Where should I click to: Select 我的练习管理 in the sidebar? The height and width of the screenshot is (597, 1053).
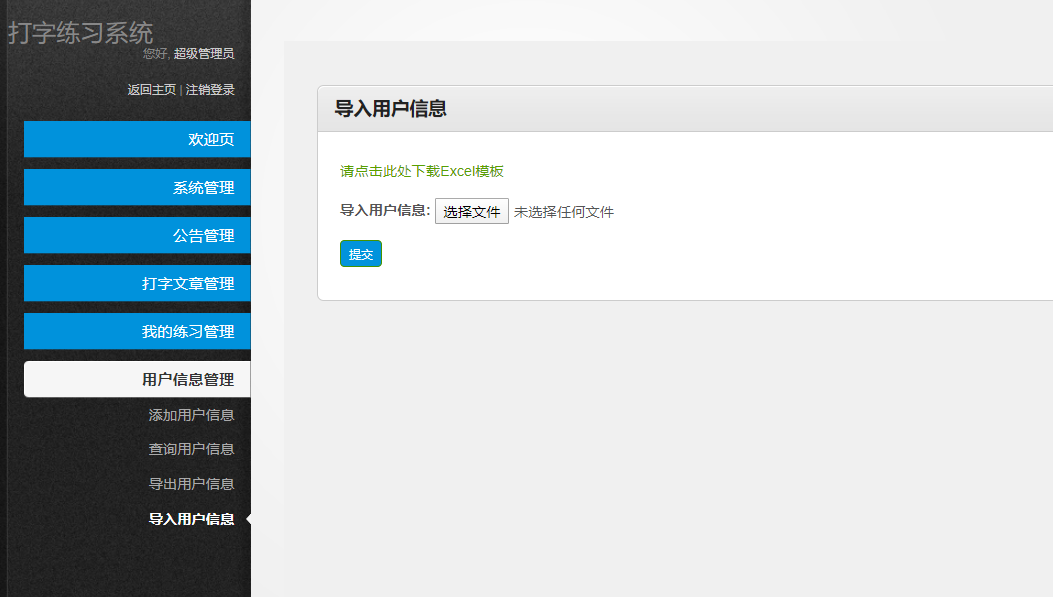[x=137, y=331]
